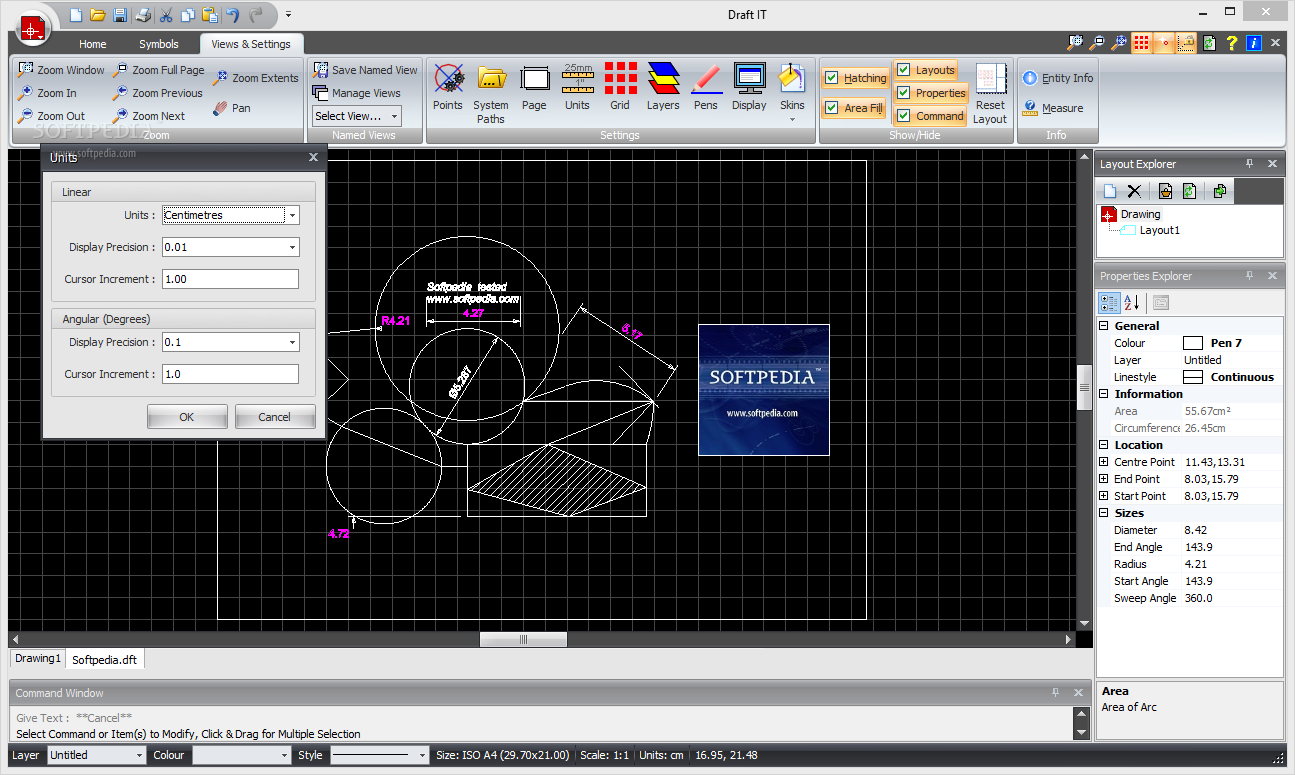Open the Skins dropdown
This screenshot has height=775, width=1295.
tap(792, 93)
